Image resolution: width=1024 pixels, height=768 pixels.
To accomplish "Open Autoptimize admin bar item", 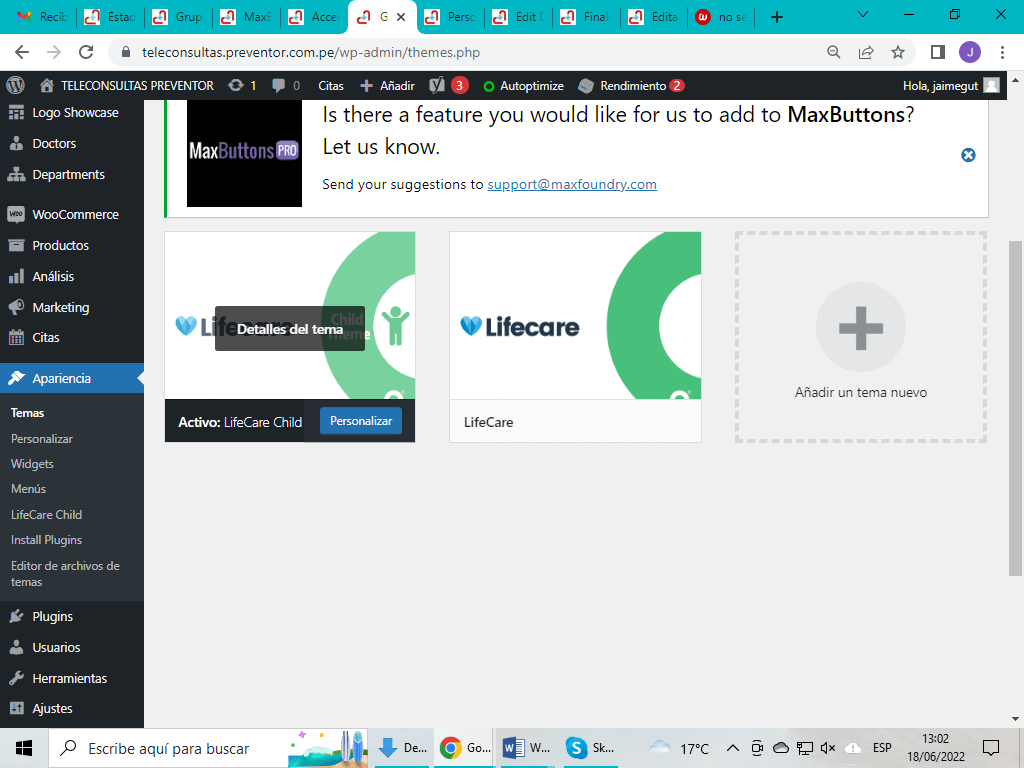I will pyautogui.click(x=523, y=86).
